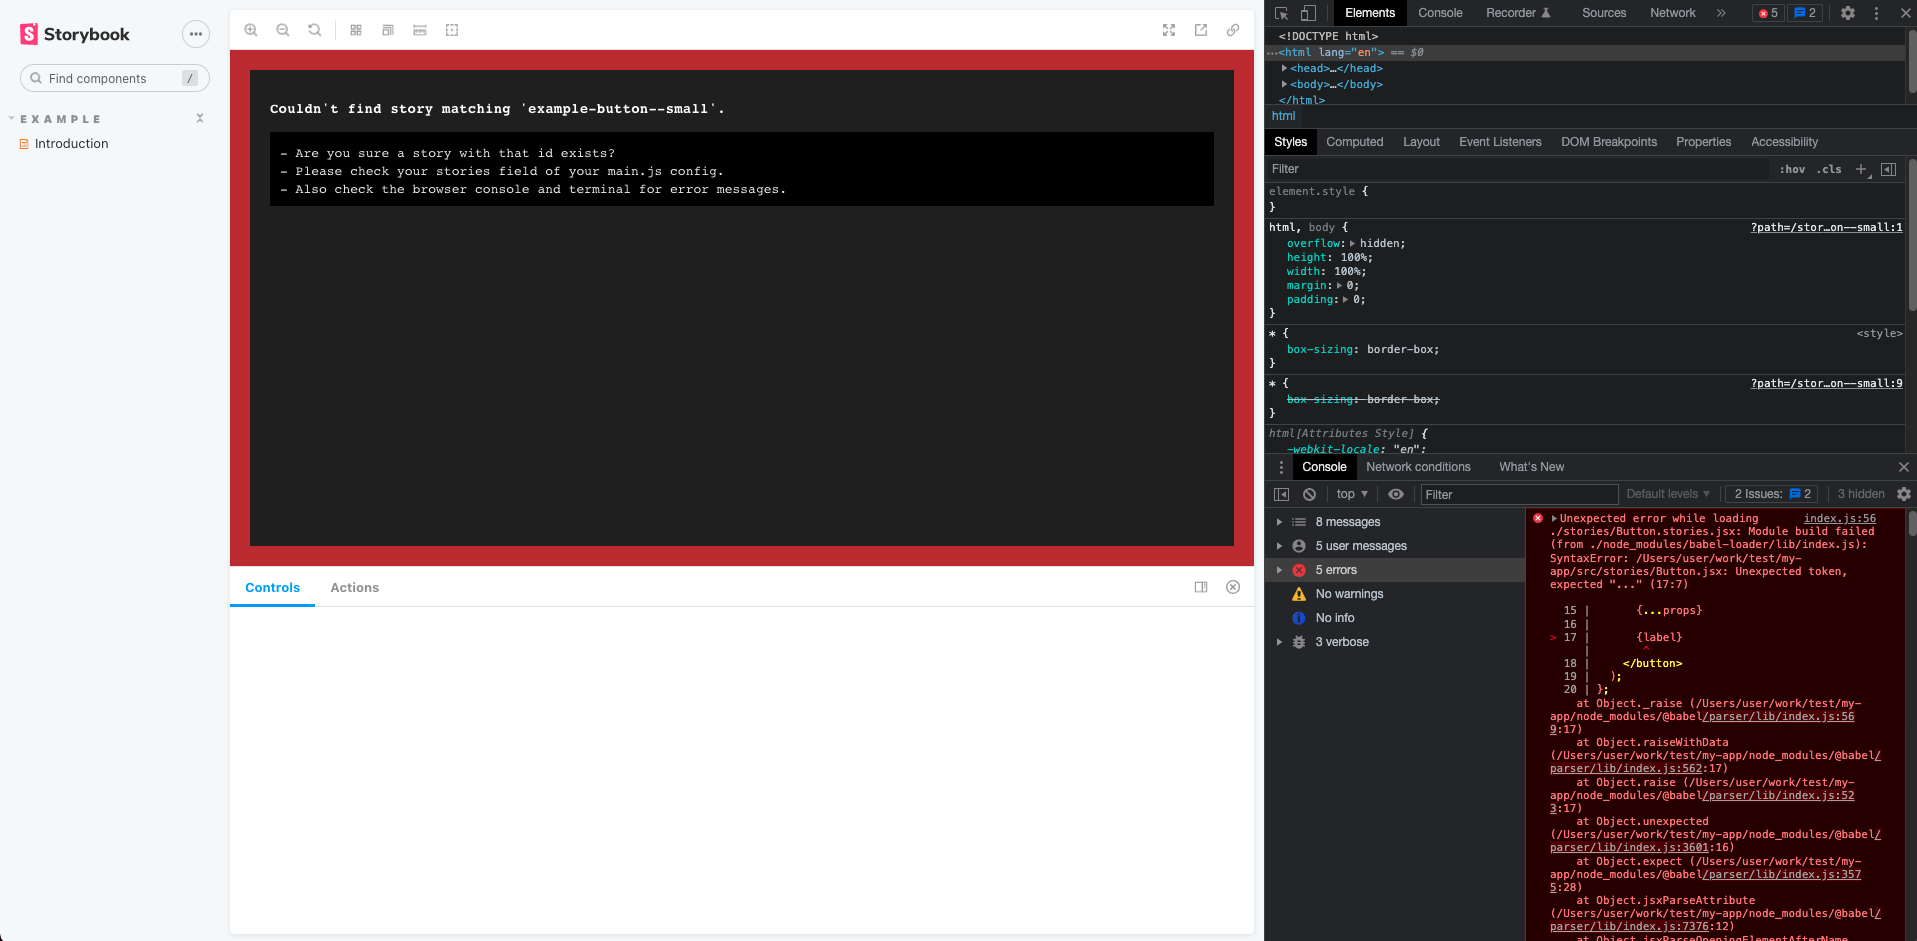Toggle element classes with .cls
Viewport: 1917px width, 941px height.
point(1830,169)
